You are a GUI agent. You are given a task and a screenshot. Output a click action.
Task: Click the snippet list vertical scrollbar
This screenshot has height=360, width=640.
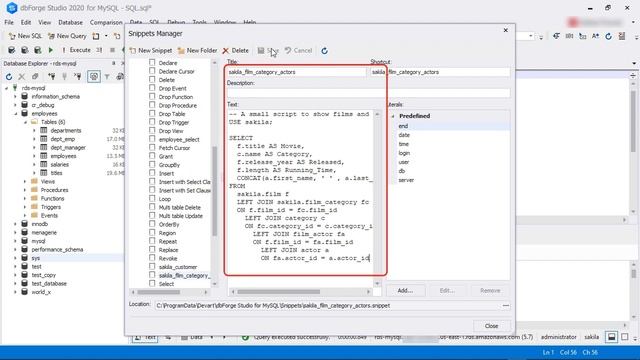215,191
